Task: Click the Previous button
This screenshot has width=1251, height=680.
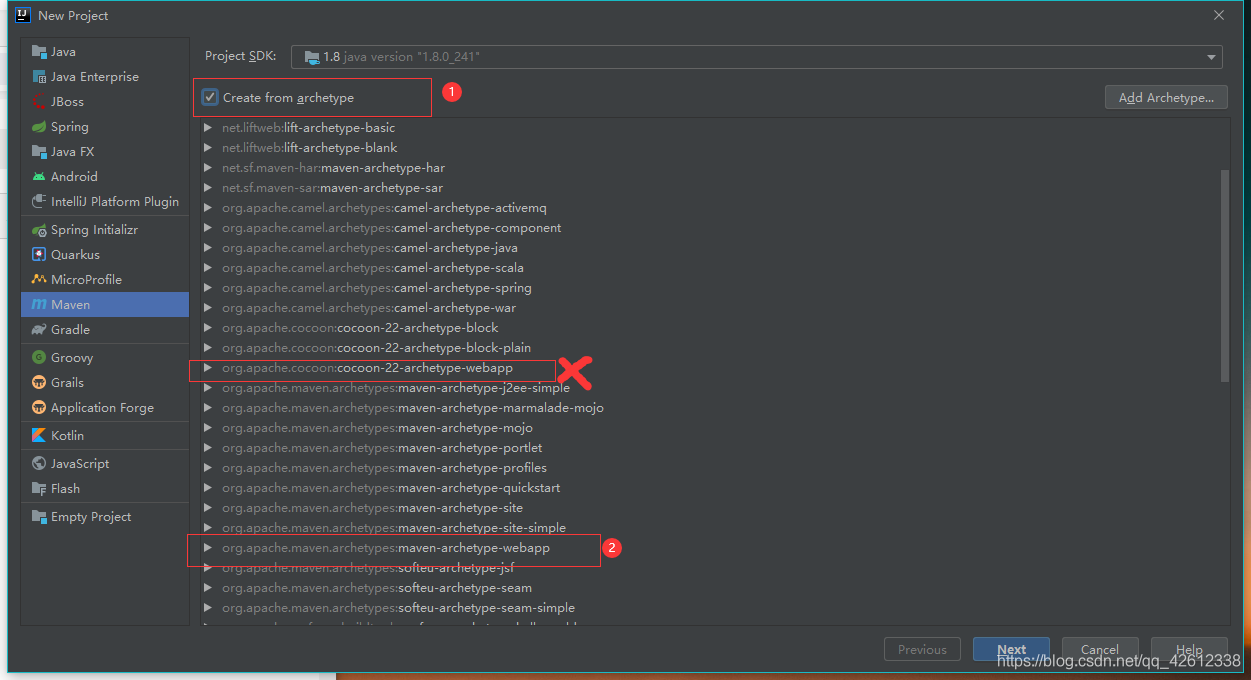Action: tap(922, 649)
